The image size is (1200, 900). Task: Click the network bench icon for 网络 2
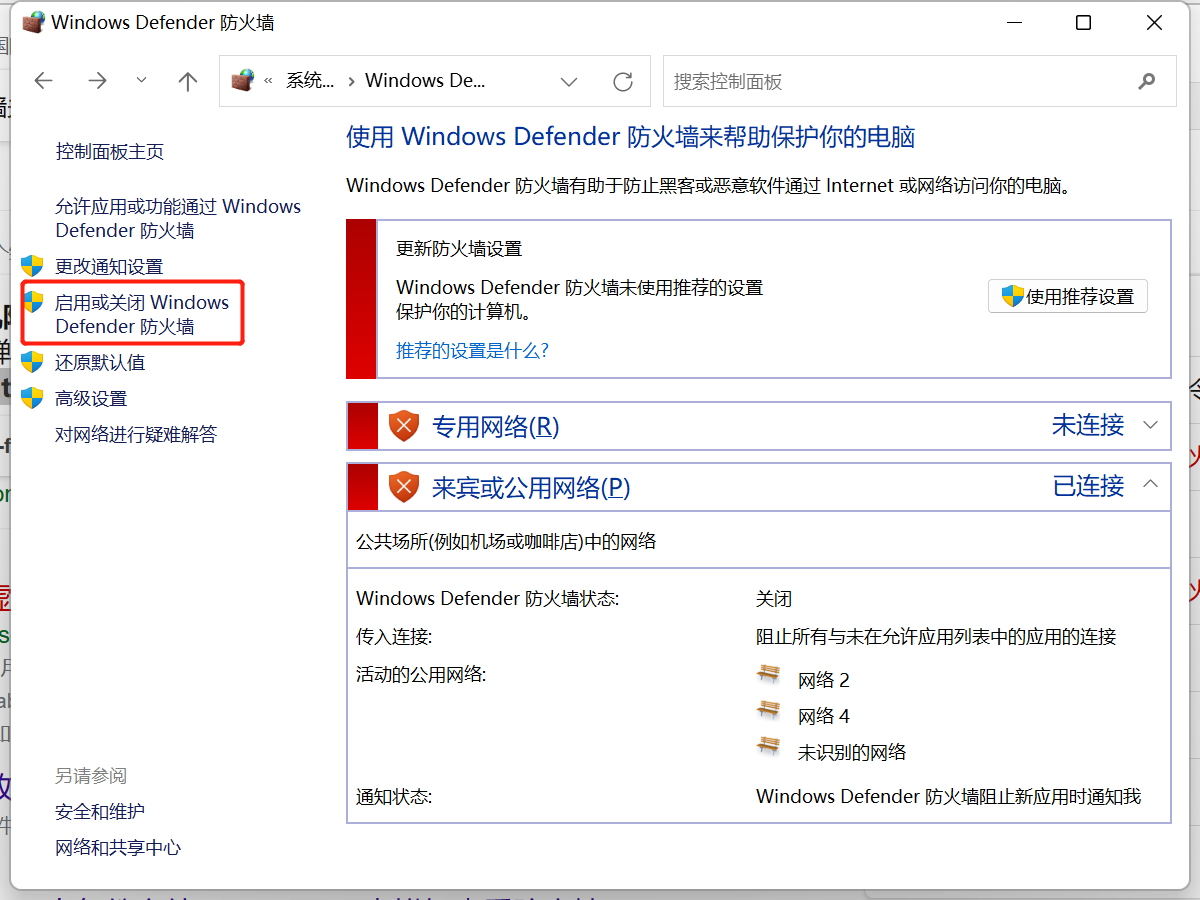[x=769, y=675]
